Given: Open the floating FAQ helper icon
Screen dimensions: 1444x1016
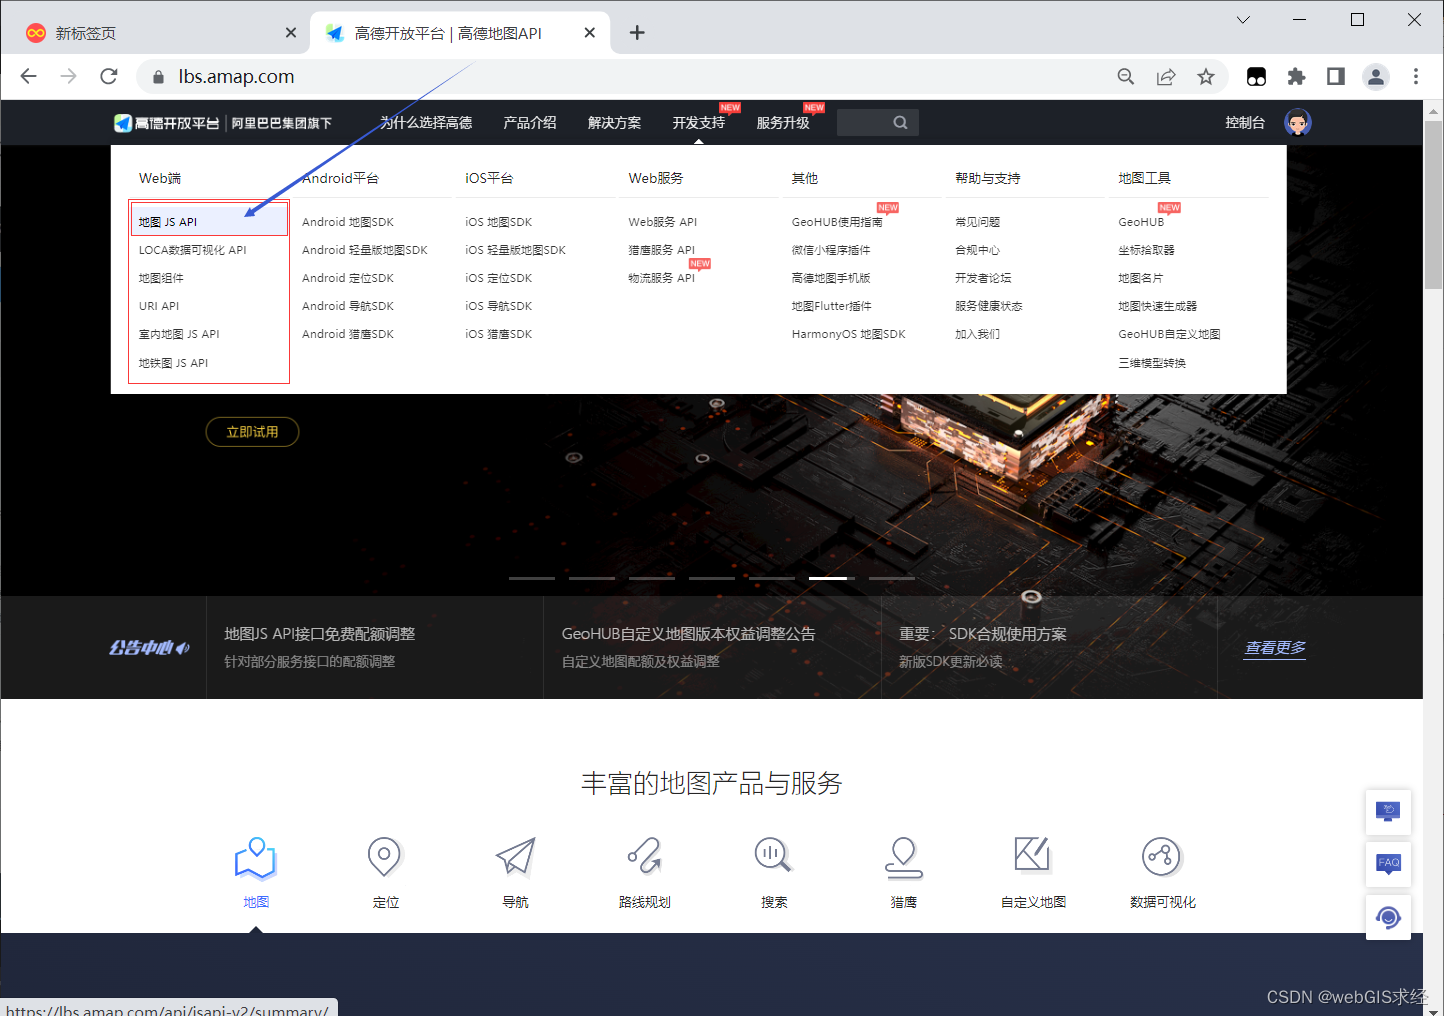Looking at the screenshot, I should point(1388,864).
